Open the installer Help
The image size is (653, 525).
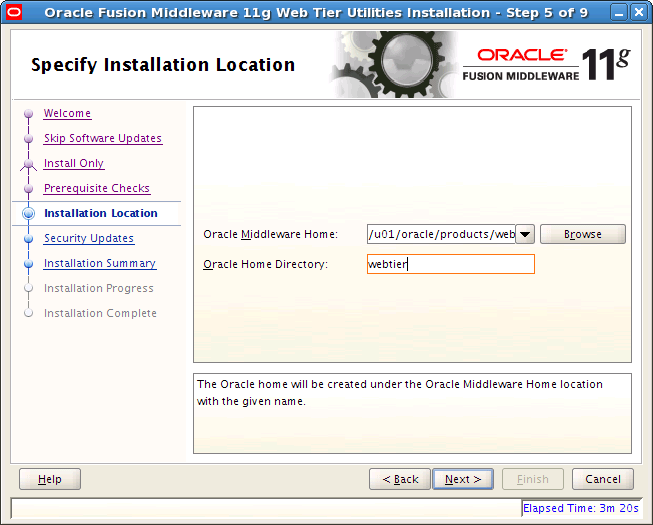pyautogui.click(x=50, y=479)
